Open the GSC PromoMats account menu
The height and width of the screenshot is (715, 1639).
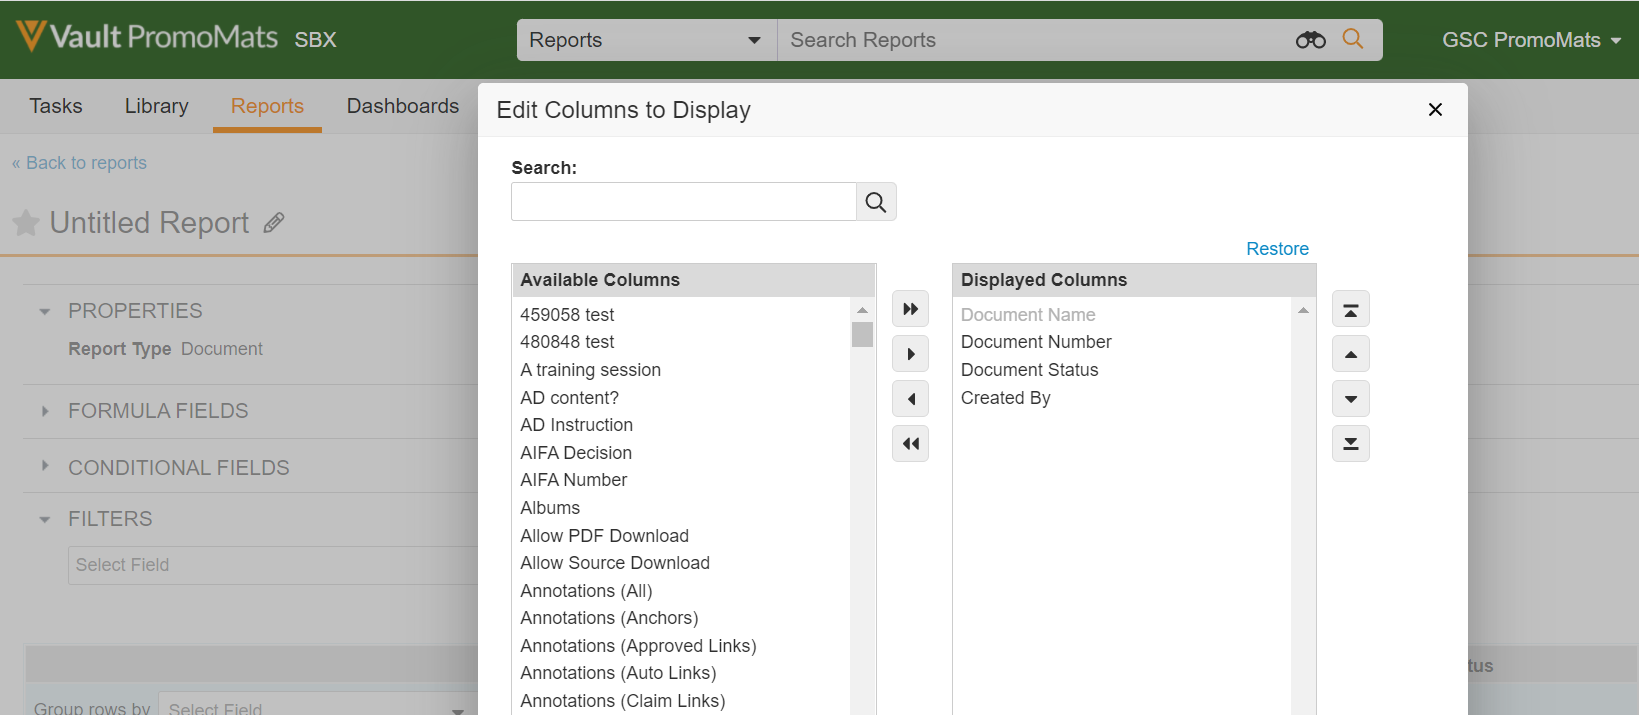(x=1530, y=40)
